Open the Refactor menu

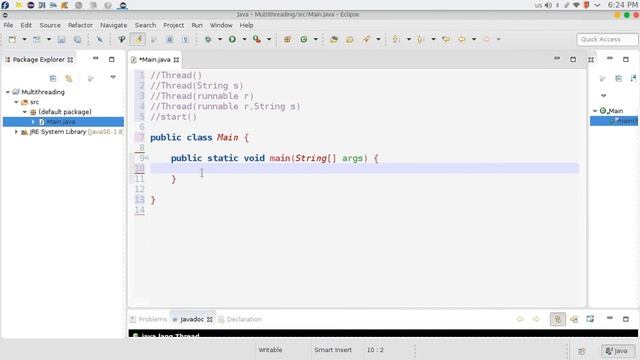coord(80,25)
